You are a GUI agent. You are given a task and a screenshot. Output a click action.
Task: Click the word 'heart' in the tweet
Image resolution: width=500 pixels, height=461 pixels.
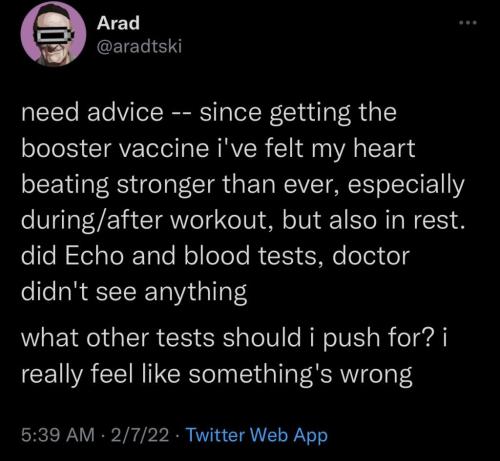point(384,148)
